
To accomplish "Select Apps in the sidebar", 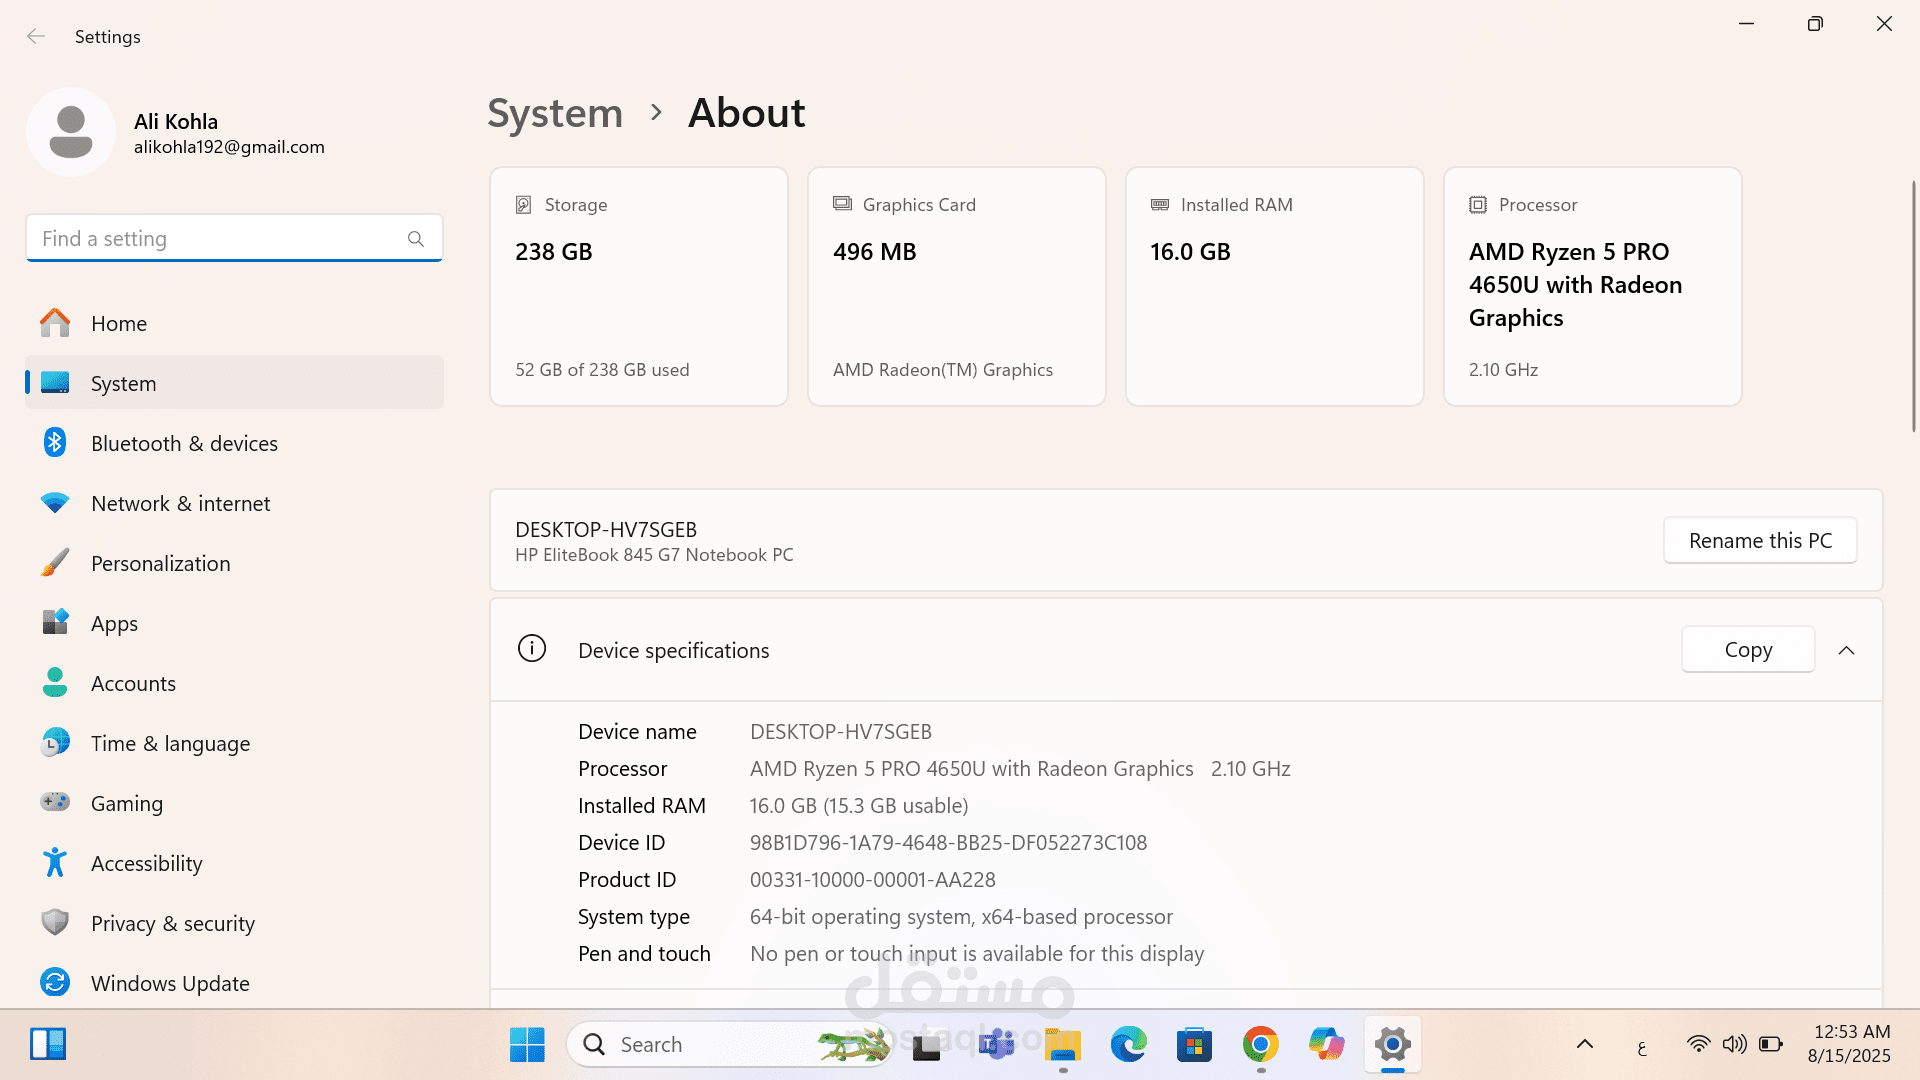I will 234,623.
